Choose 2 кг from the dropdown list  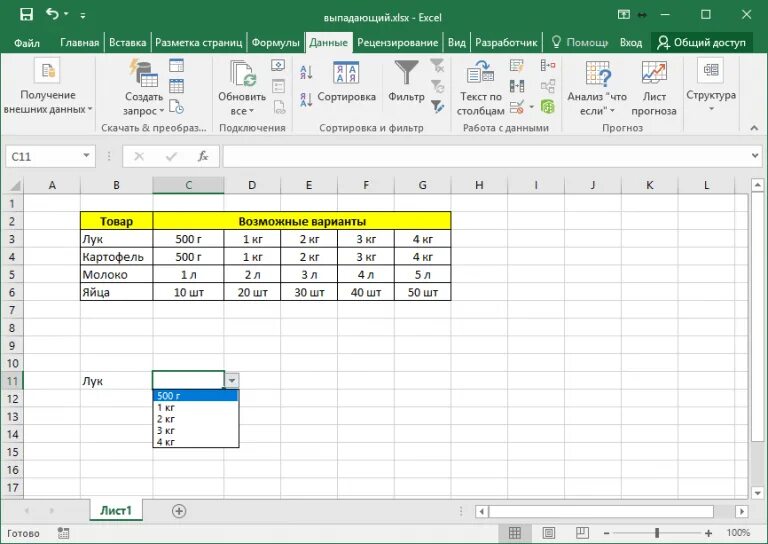pyautogui.click(x=195, y=419)
